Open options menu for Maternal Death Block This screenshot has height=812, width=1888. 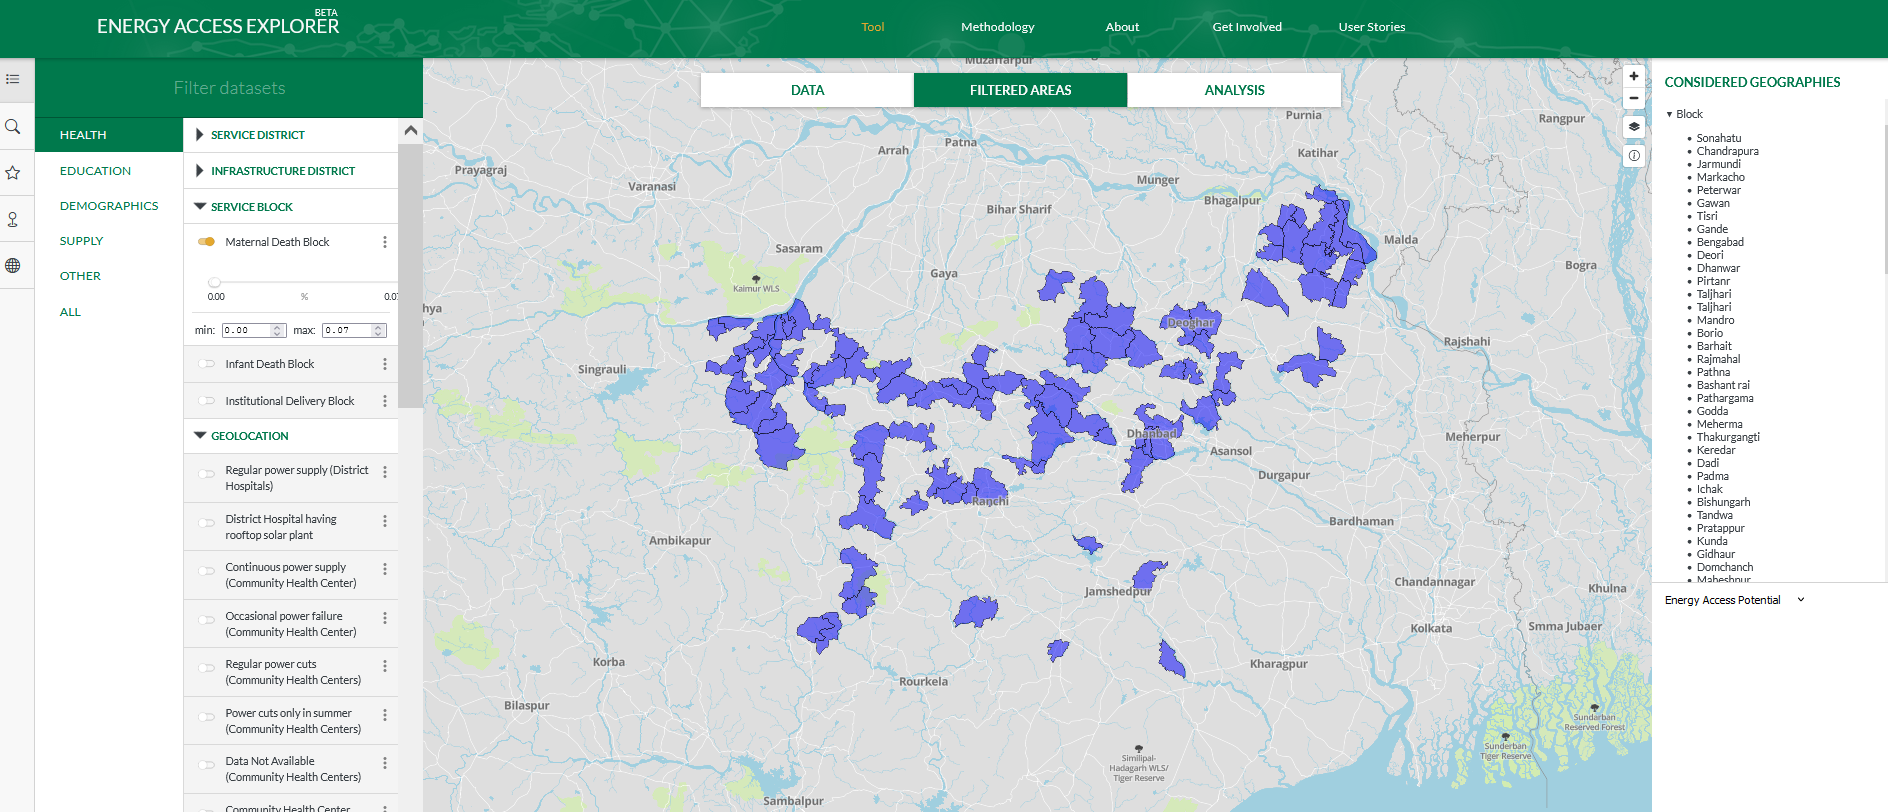385,242
